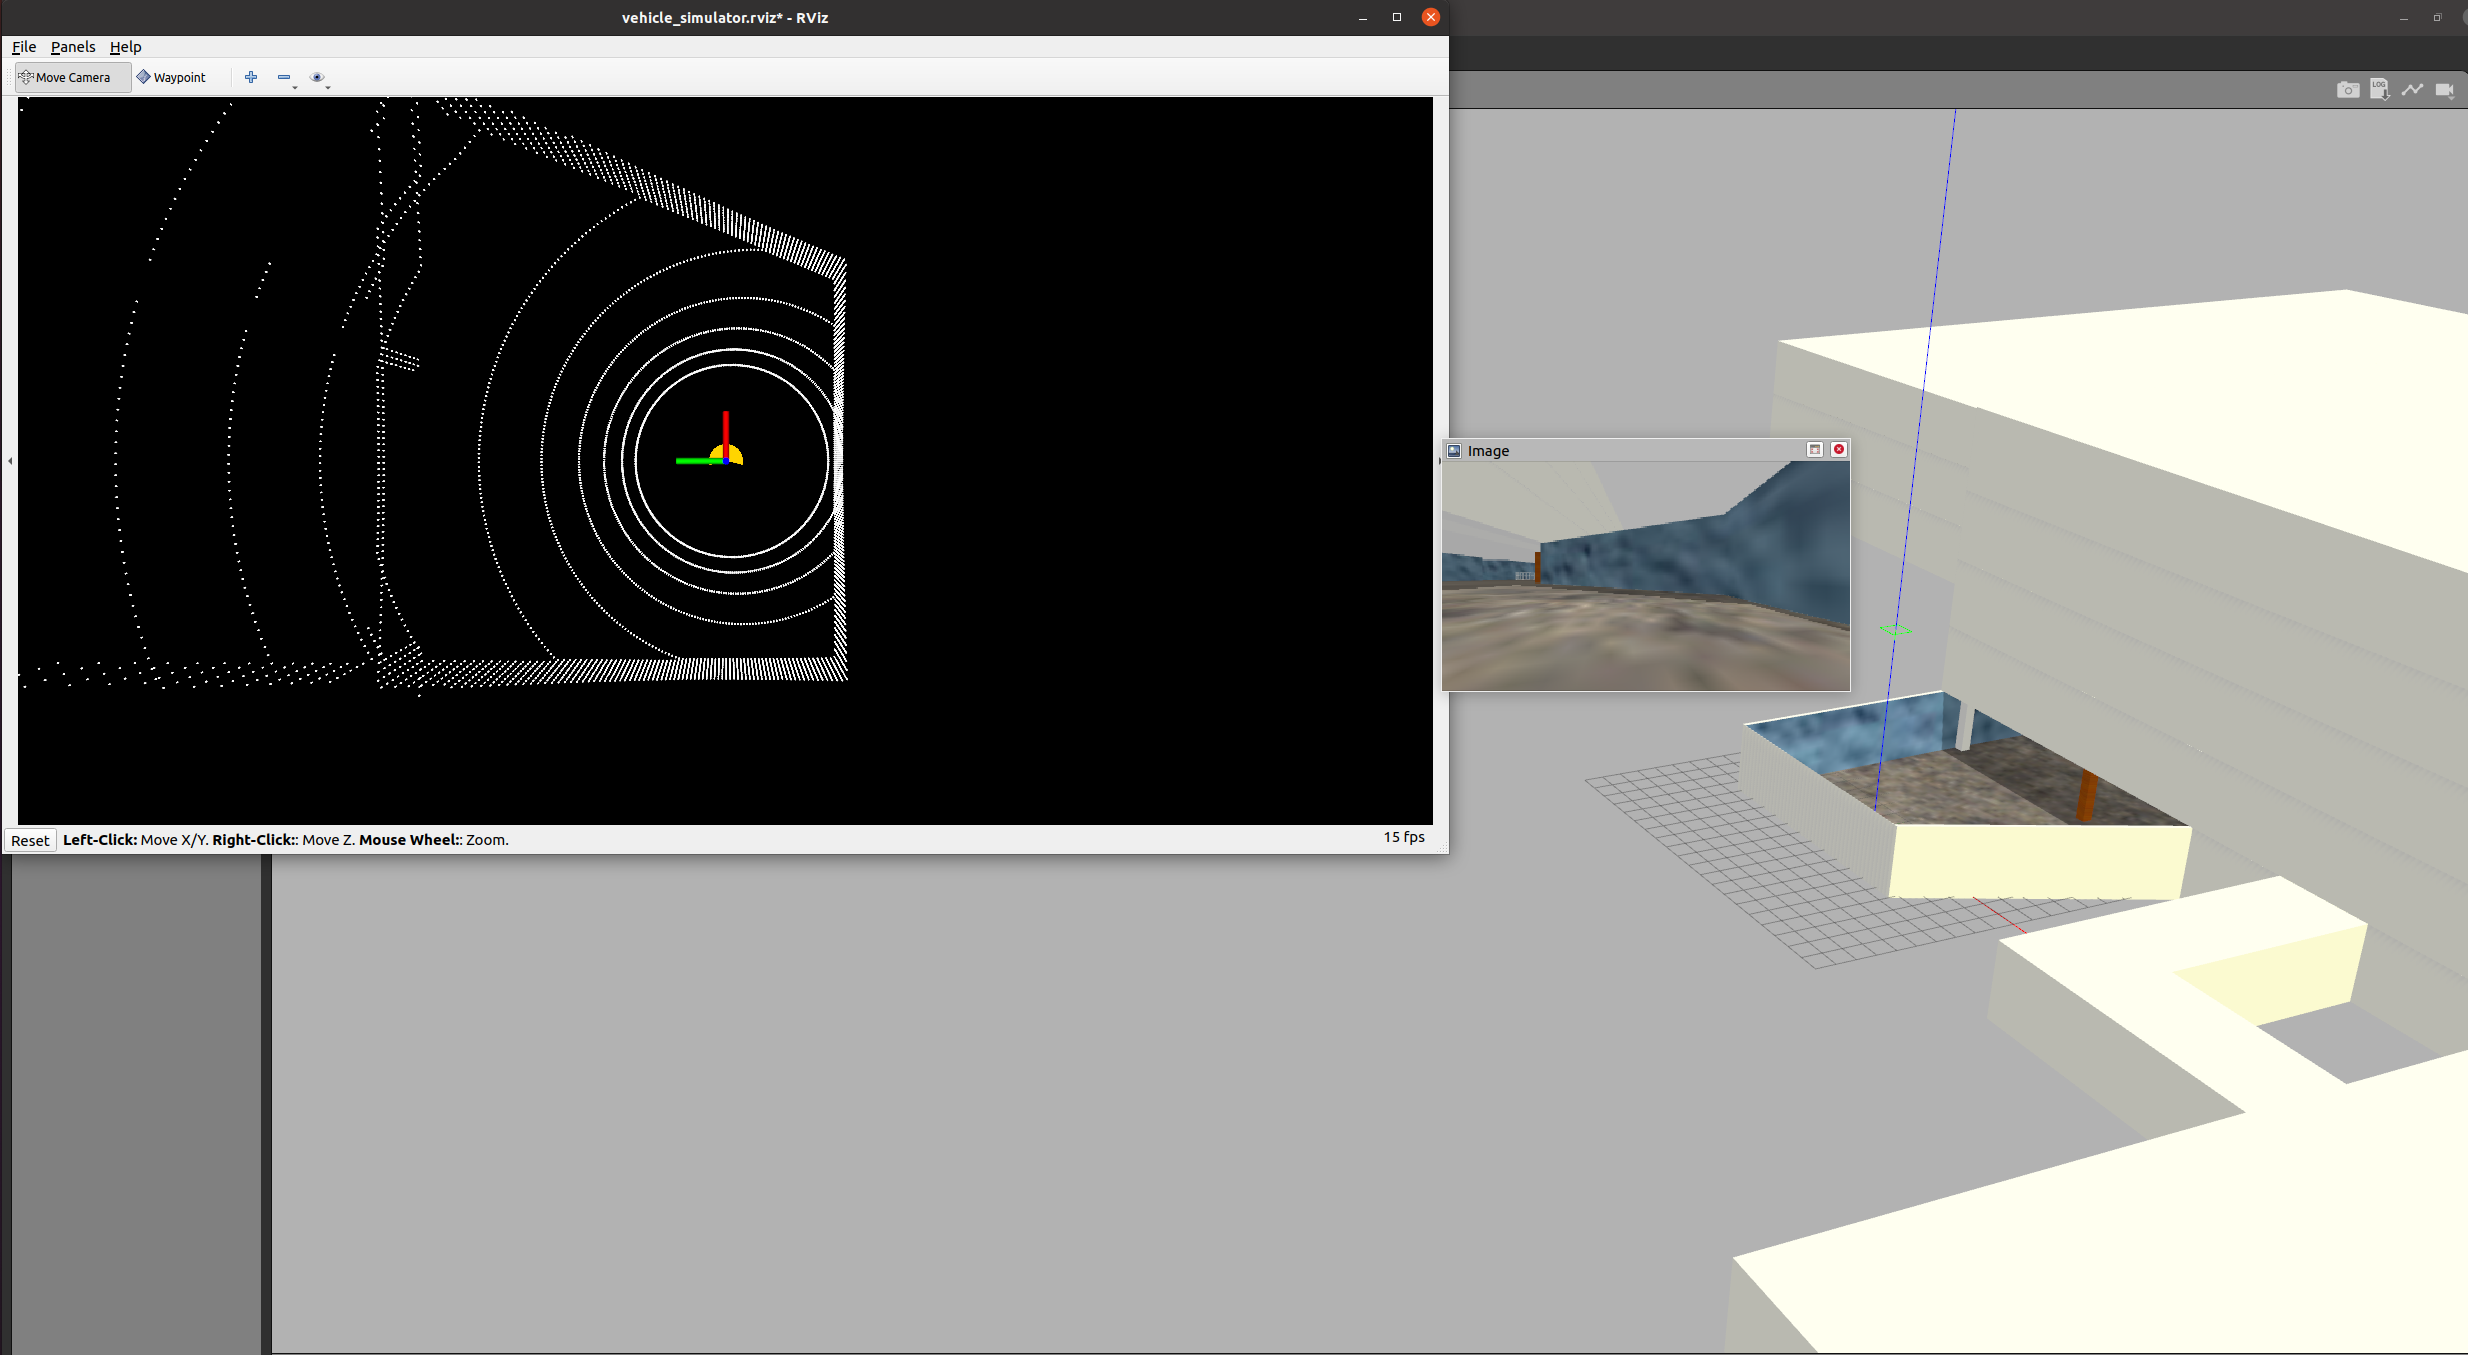Open the Panels menu
The width and height of the screenshot is (2468, 1355).
point(73,47)
